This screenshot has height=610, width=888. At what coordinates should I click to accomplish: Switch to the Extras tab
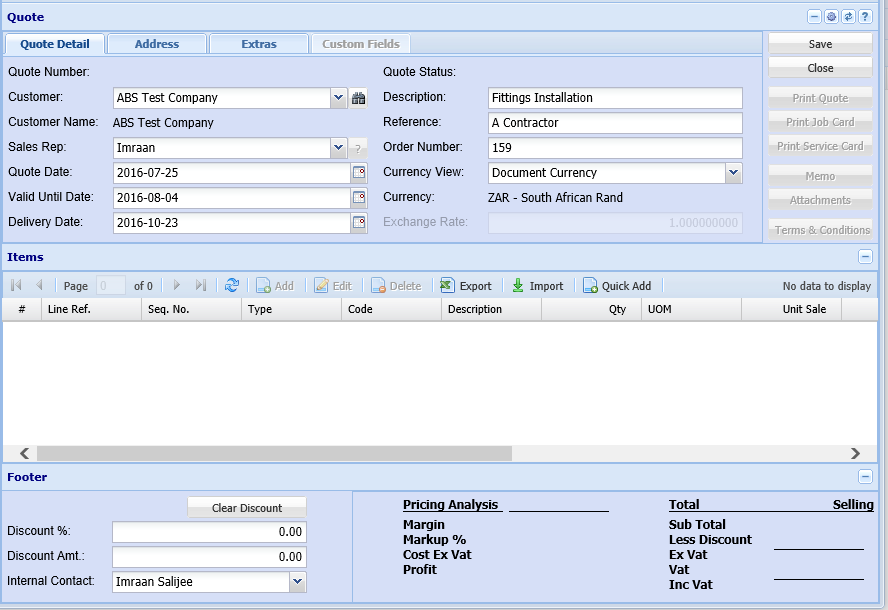click(x=259, y=44)
